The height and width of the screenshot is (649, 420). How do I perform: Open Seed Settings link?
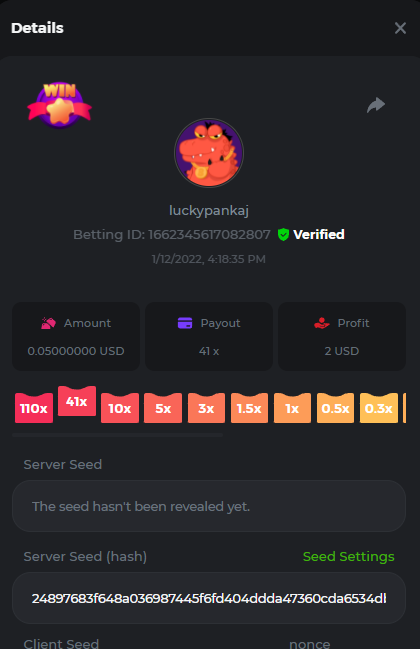[x=348, y=557]
